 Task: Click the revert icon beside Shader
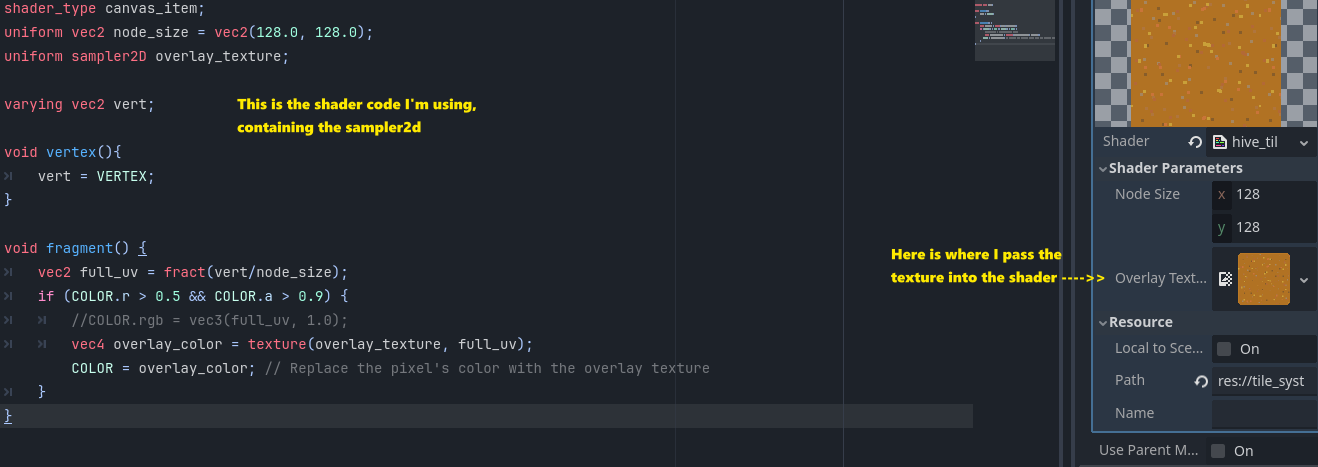coord(1195,143)
